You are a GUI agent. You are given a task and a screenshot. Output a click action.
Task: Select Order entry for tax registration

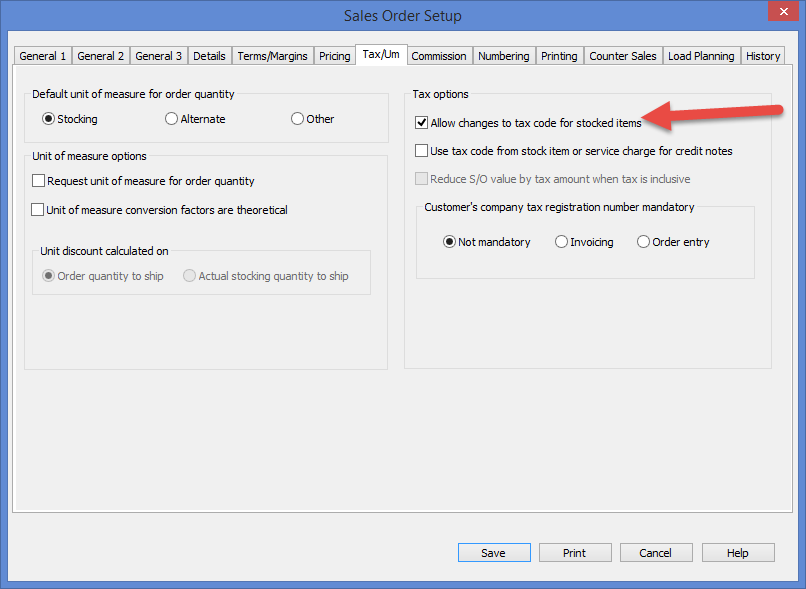643,242
